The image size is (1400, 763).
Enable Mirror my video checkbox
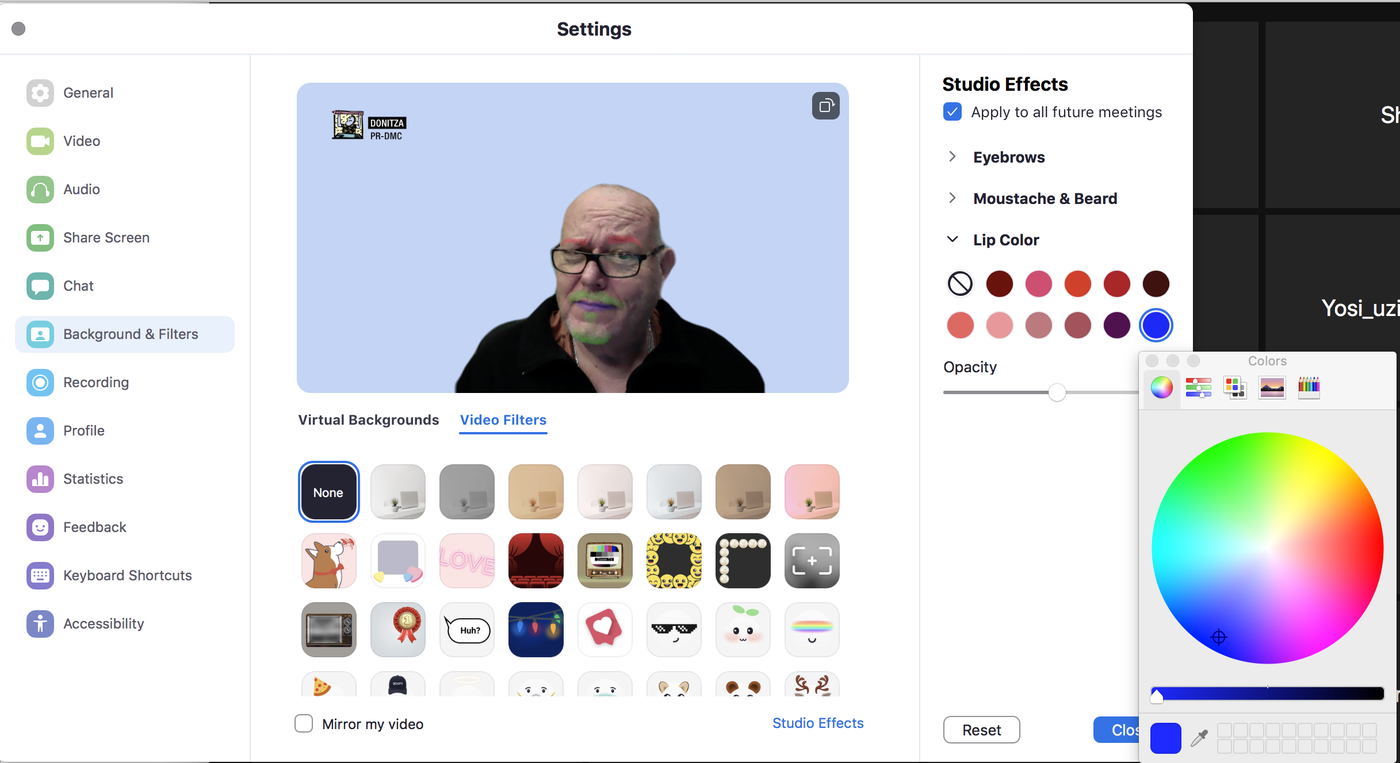304,723
